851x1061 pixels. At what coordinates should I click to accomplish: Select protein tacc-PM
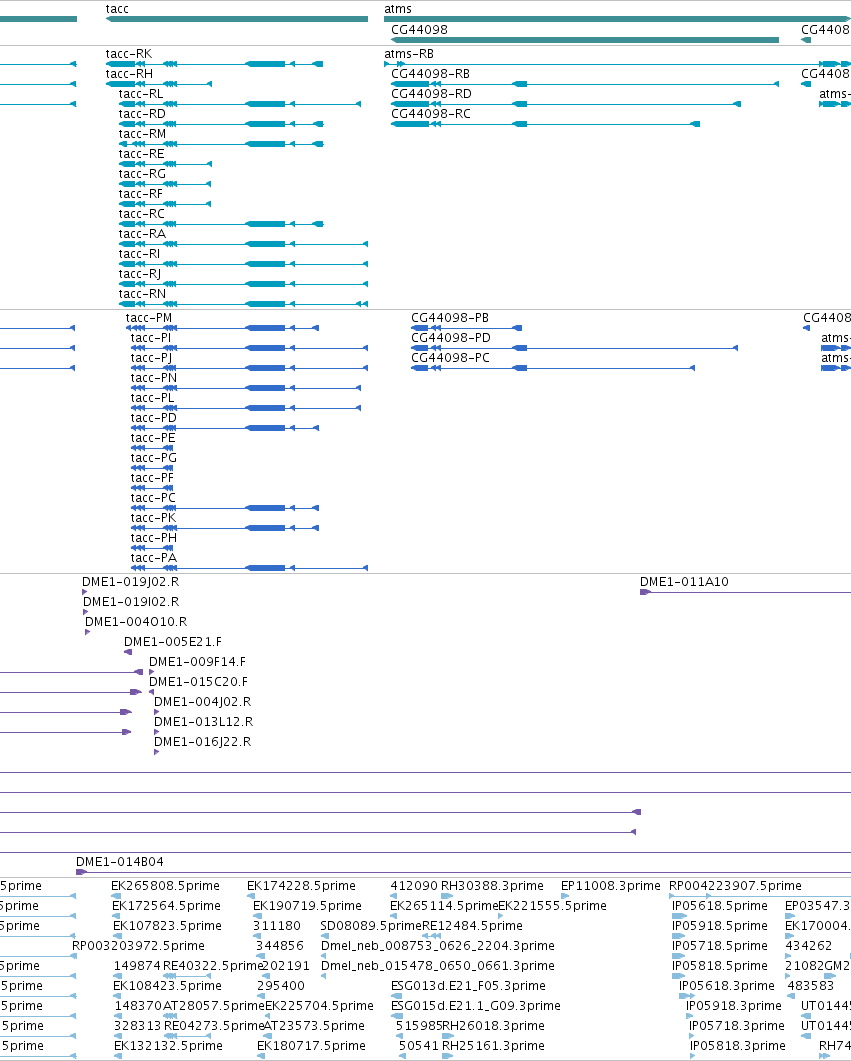click(149, 318)
